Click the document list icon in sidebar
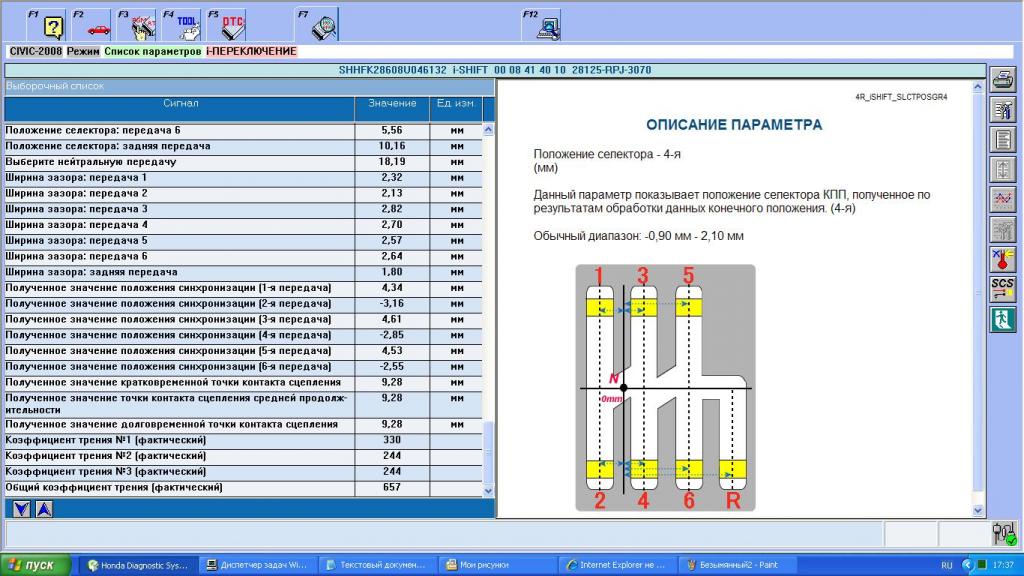Image resolution: width=1024 pixels, height=576 pixels. click(x=1002, y=140)
